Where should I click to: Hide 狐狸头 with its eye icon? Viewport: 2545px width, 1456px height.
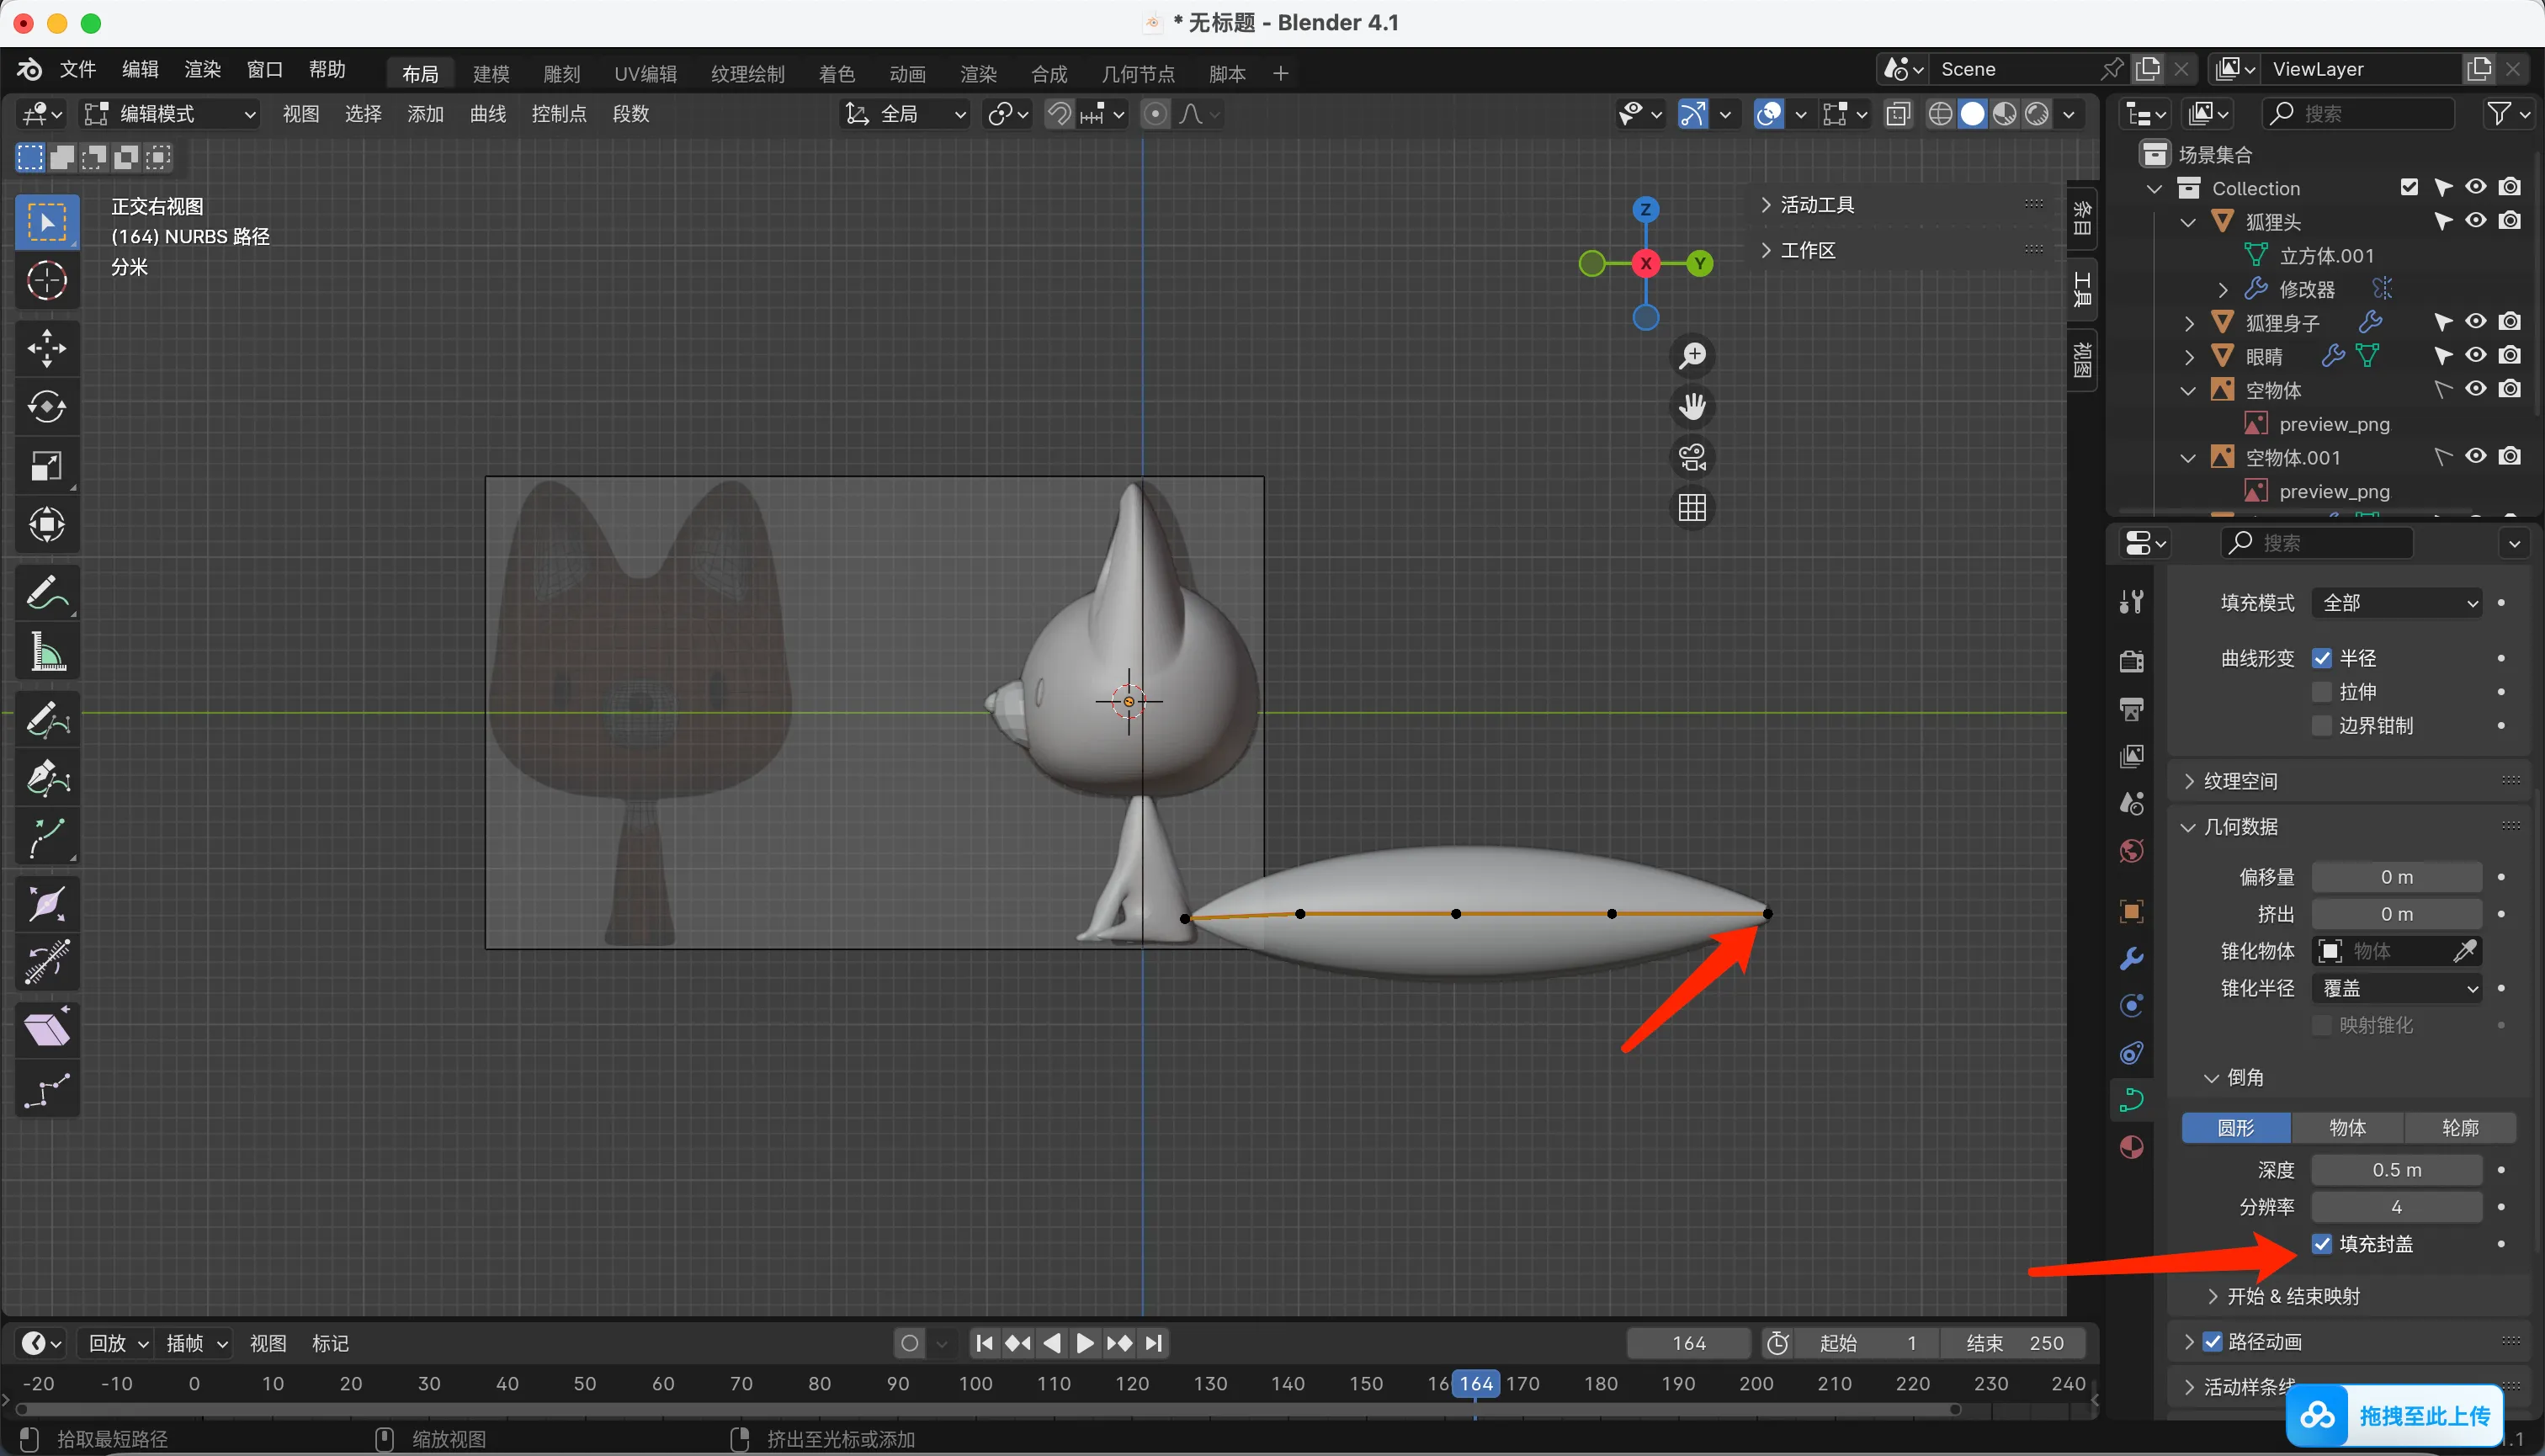(x=2475, y=221)
